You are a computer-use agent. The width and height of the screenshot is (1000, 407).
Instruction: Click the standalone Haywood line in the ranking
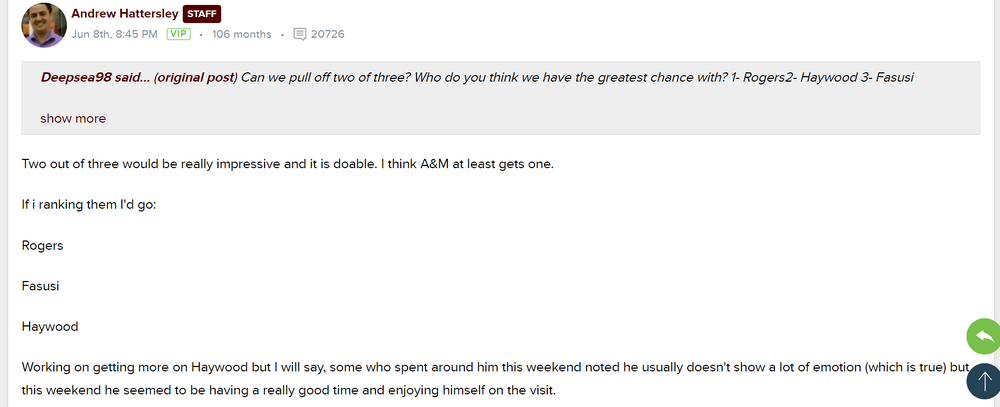[50, 327]
